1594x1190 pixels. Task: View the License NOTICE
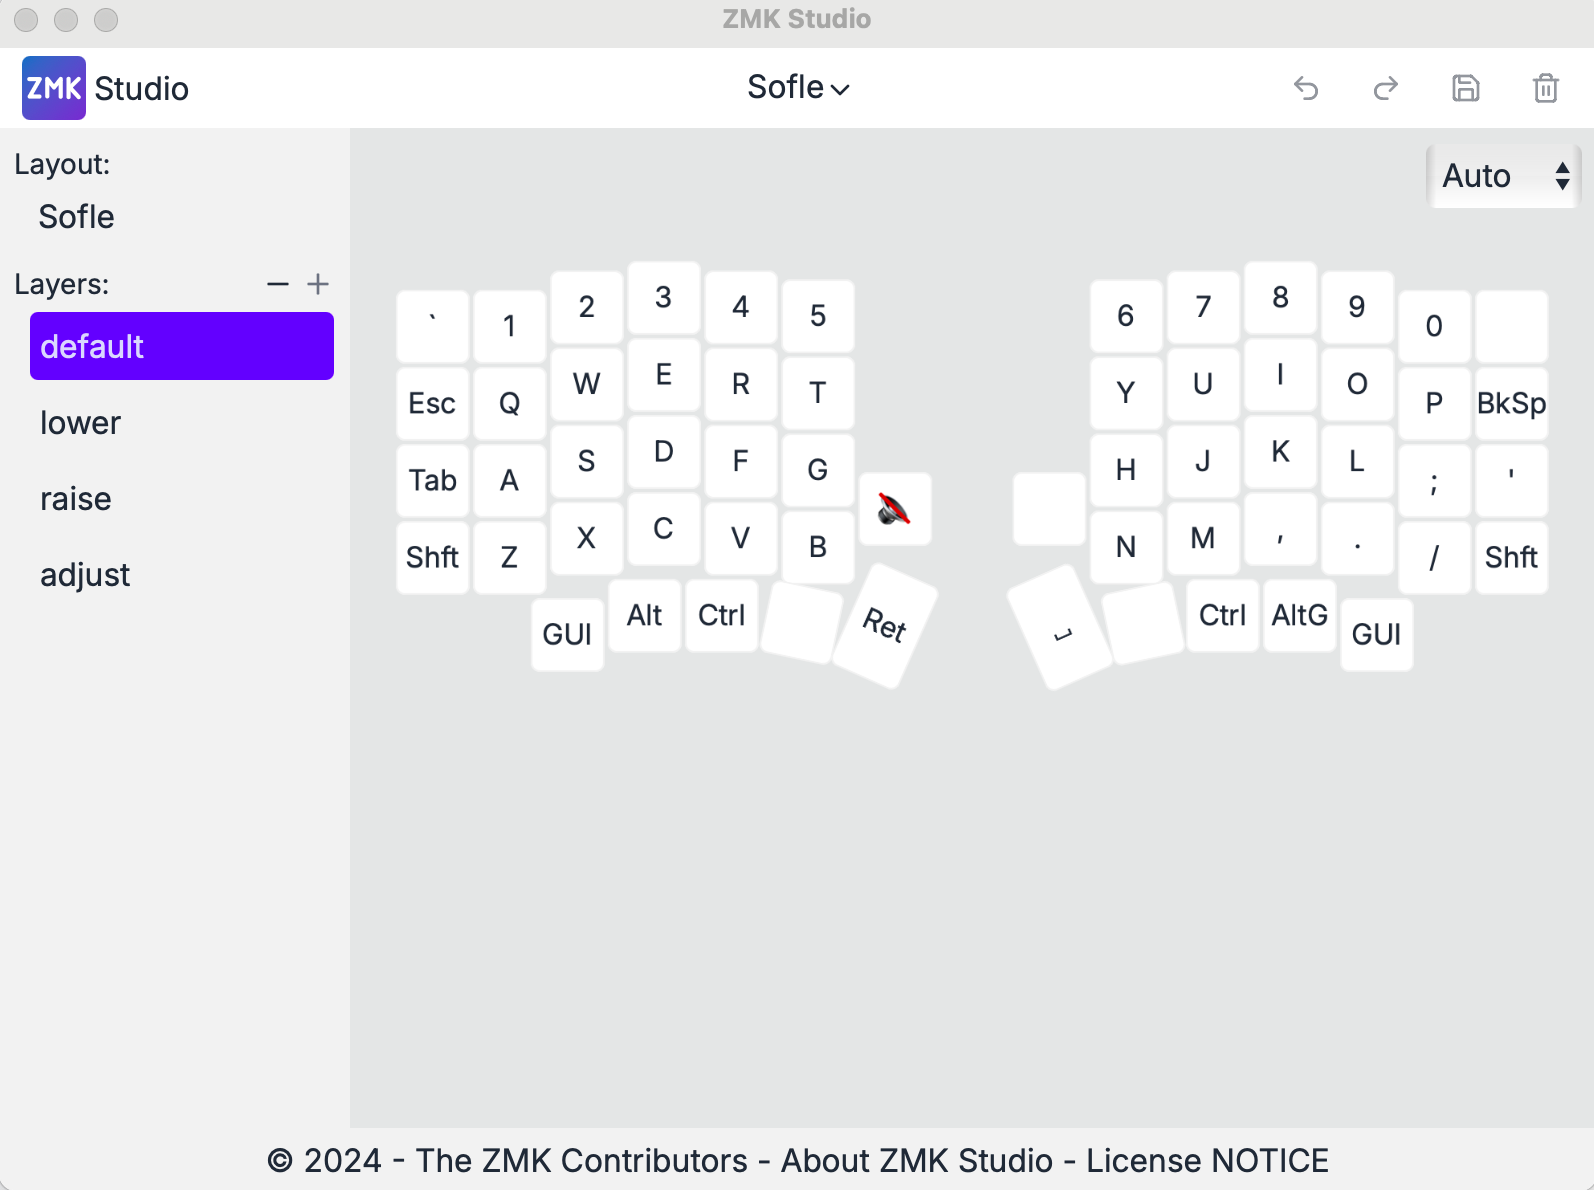[1206, 1160]
